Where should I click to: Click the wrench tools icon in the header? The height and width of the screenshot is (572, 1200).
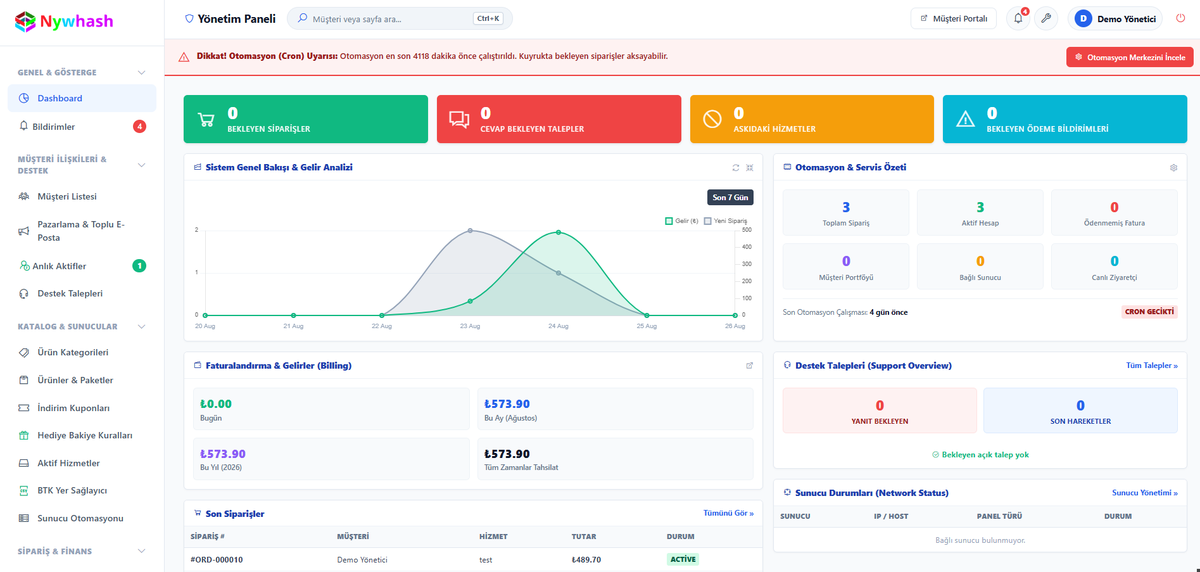pos(1046,18)
